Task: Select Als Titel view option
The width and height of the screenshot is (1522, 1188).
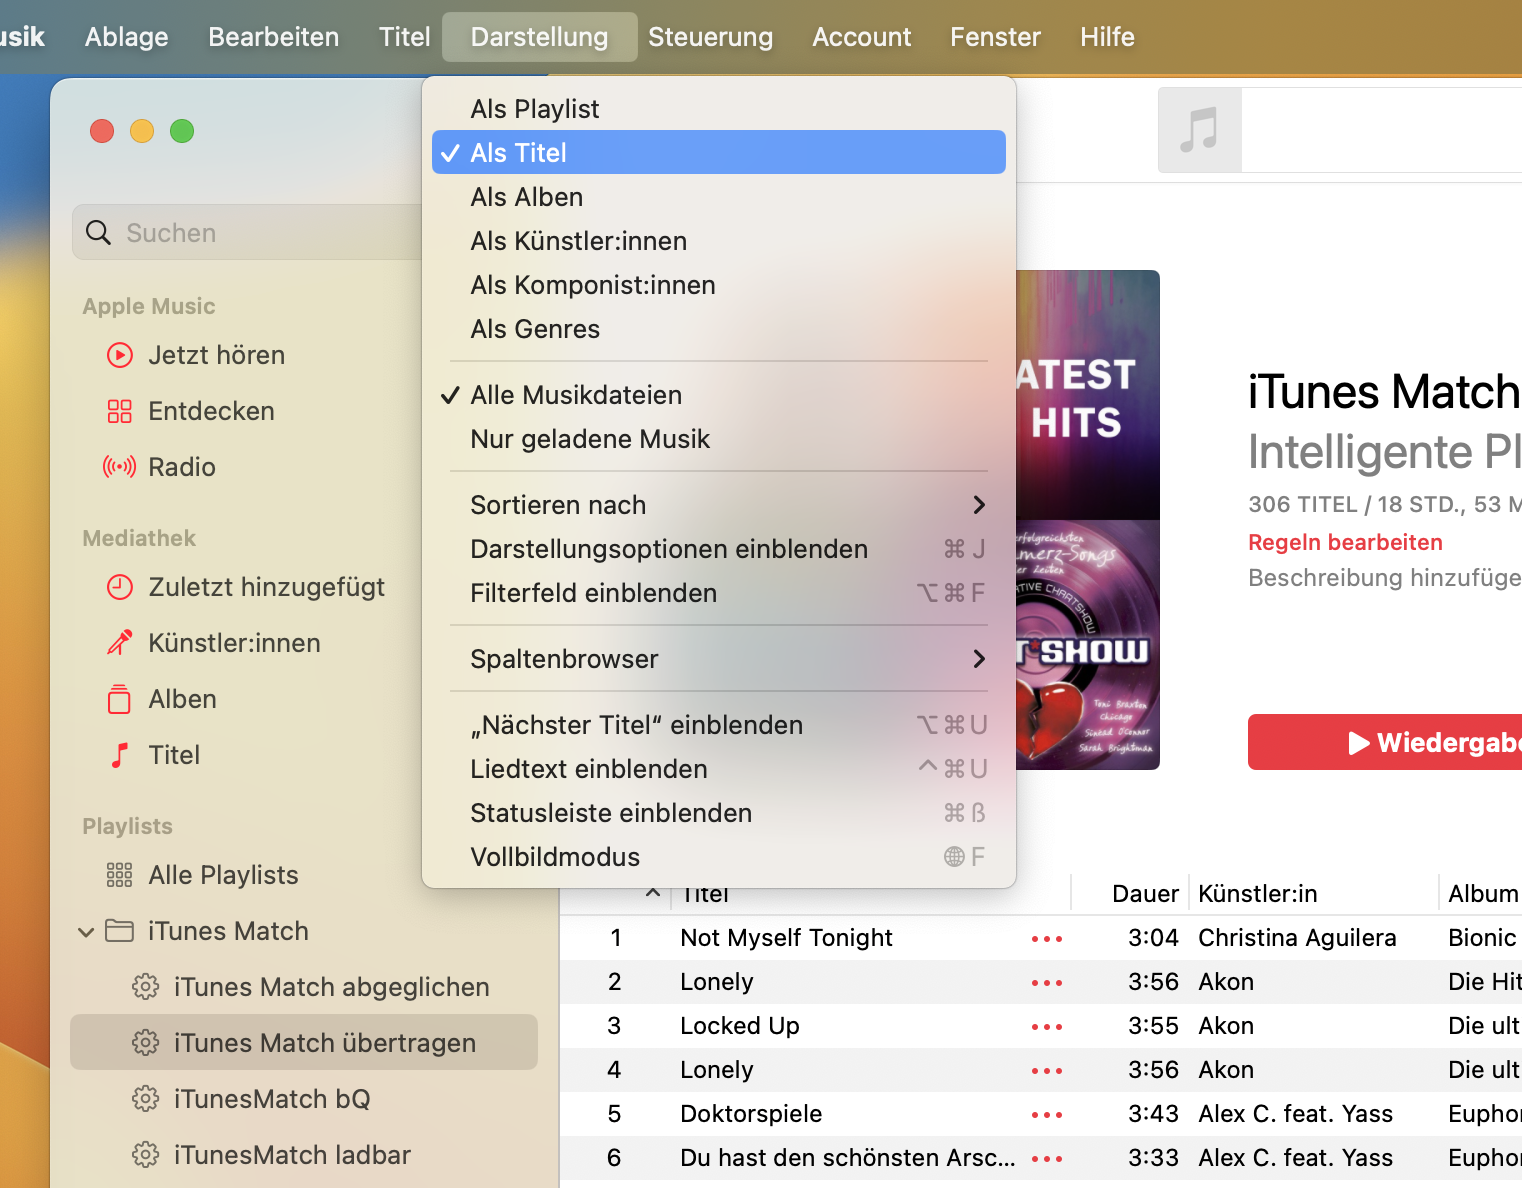Action: tap(719, 153)
